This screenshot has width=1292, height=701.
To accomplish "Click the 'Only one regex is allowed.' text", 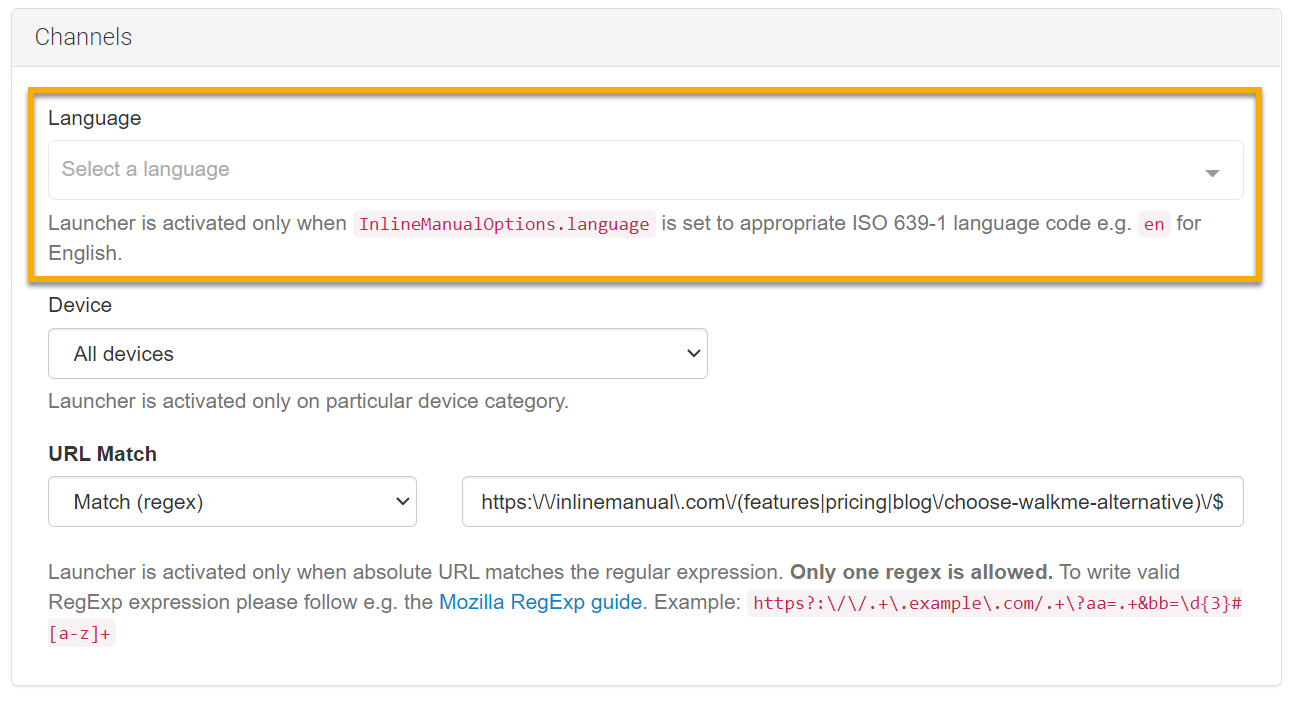I will coord(921,572).
